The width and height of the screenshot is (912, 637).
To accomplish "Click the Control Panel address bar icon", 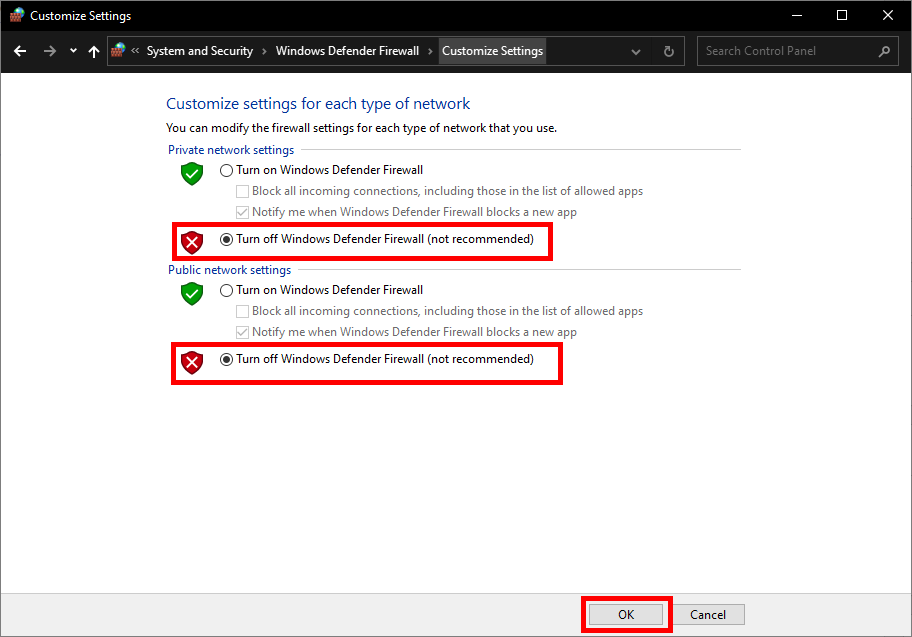I will 119,50.
